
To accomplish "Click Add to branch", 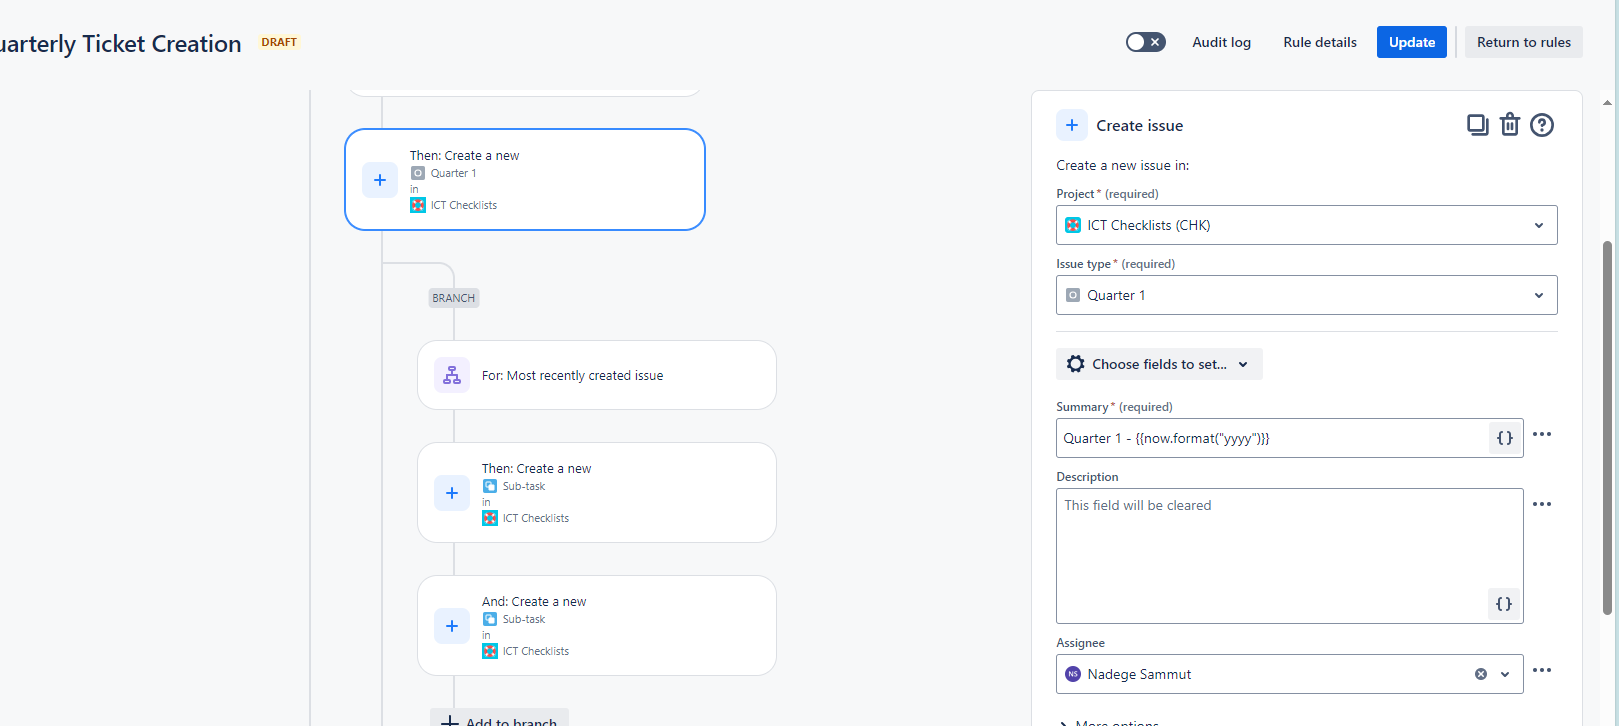I will [x=499, y=719].
